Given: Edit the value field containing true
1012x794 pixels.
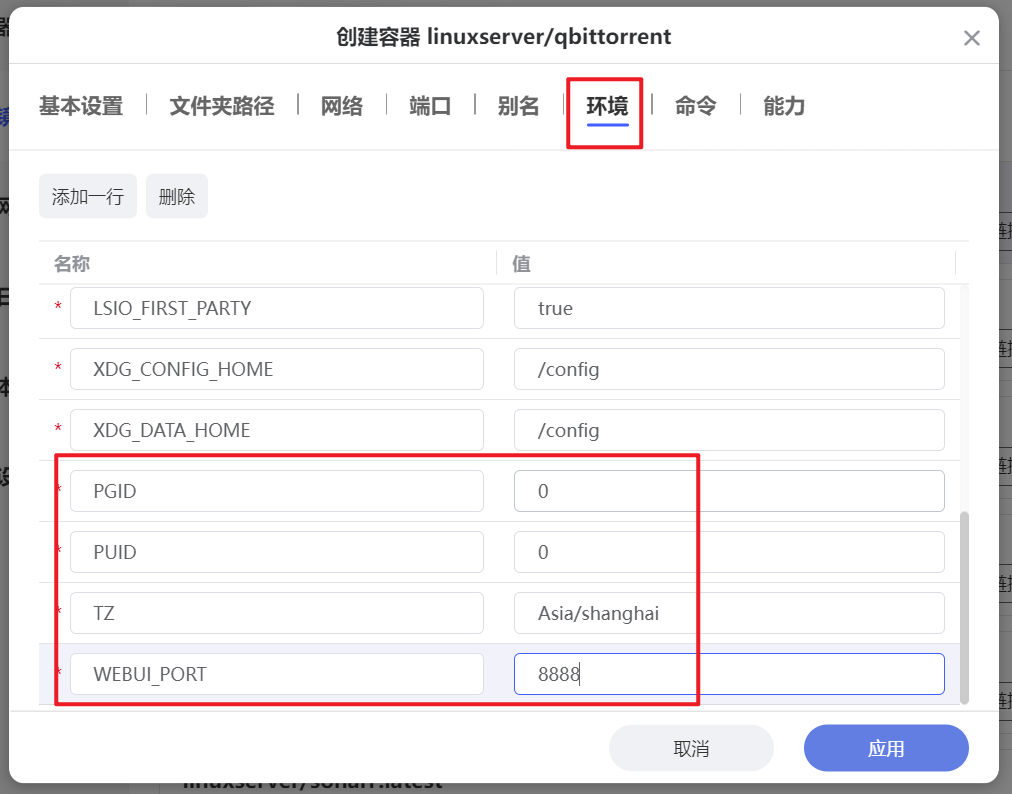Looking at the screenshot, I should 729,308.
